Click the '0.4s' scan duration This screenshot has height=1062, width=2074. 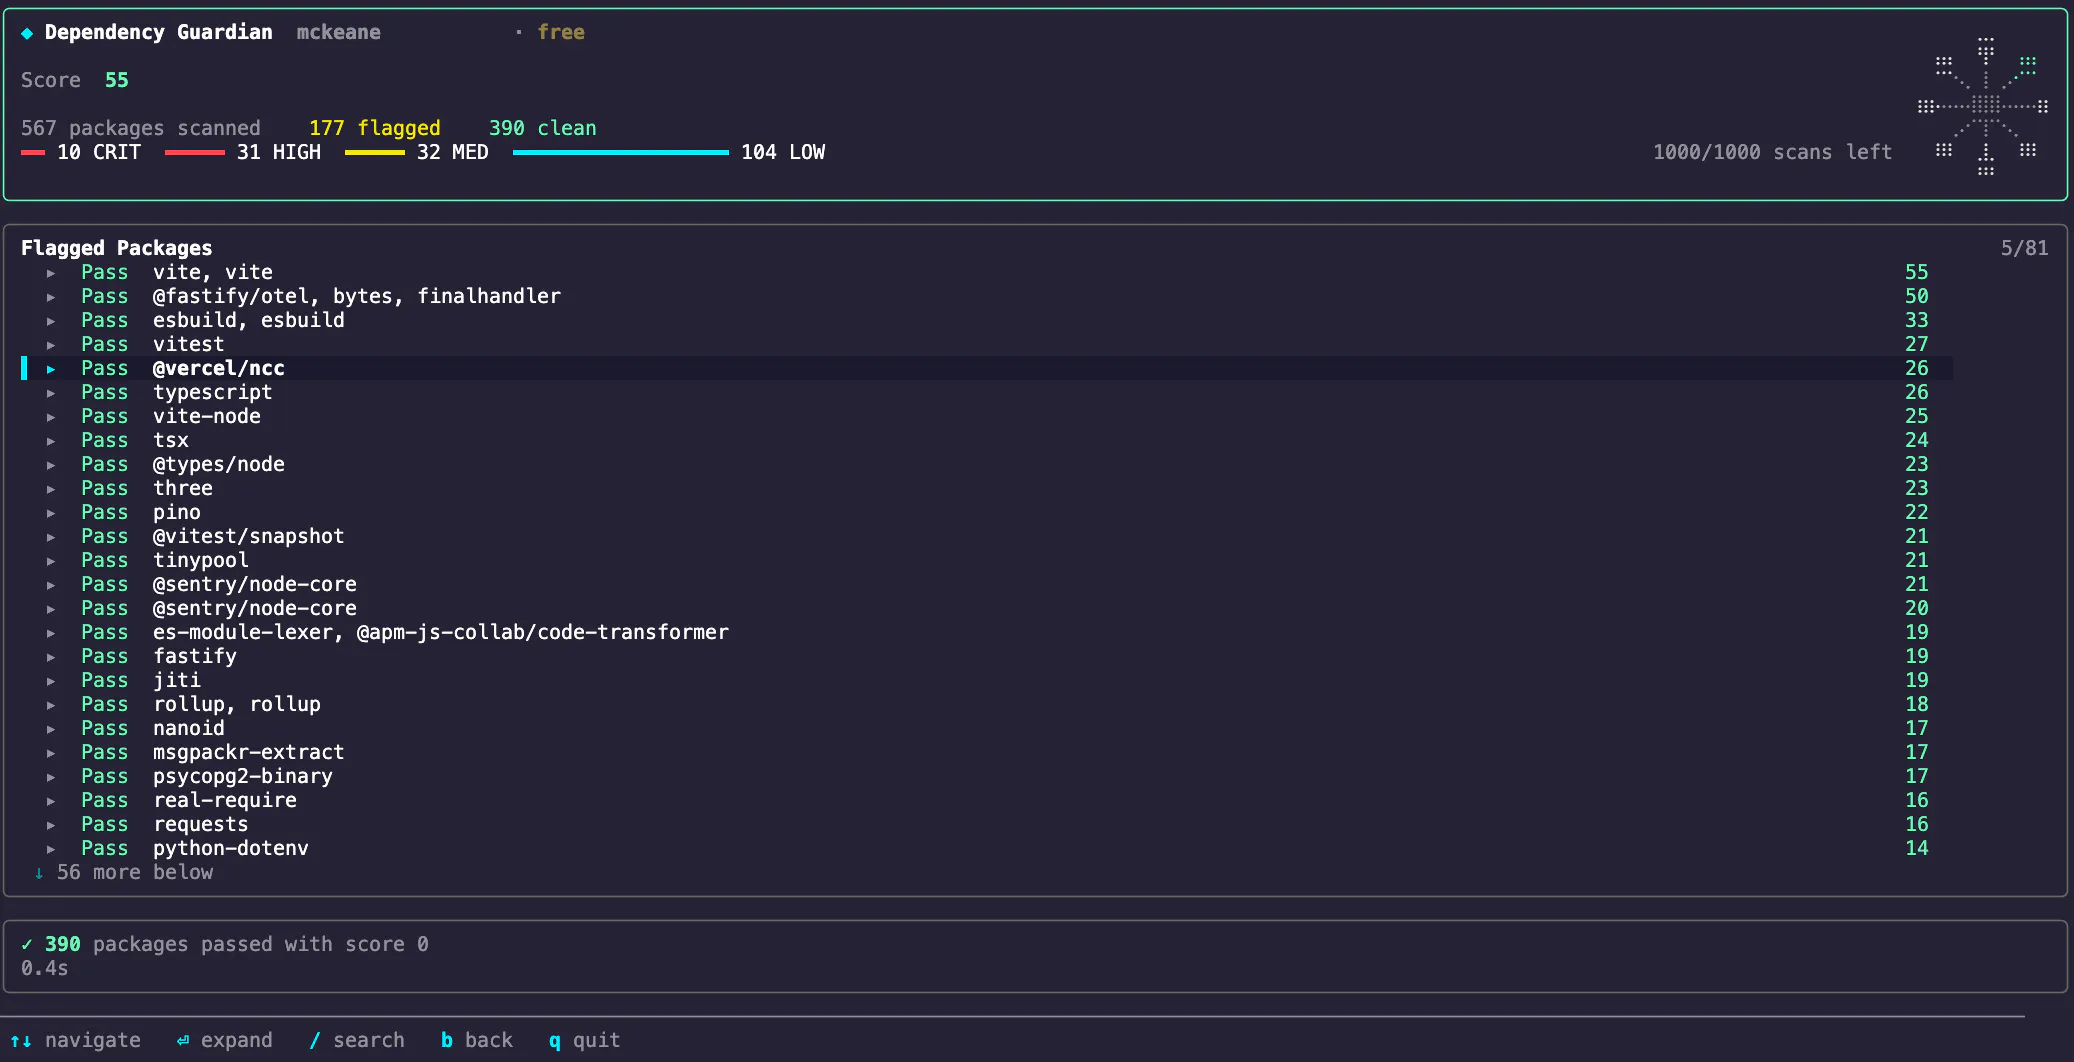pos(45,968)
